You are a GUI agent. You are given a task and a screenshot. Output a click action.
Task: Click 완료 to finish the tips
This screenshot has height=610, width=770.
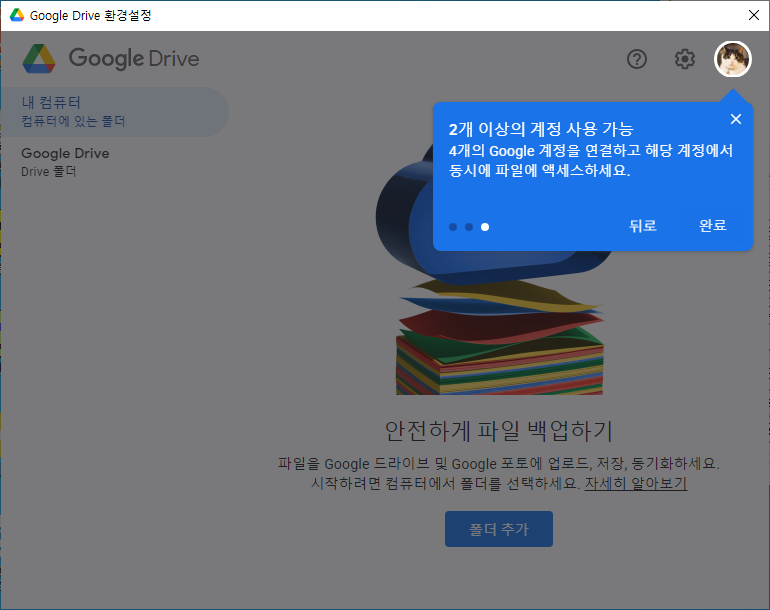click(x=713, y=225)
